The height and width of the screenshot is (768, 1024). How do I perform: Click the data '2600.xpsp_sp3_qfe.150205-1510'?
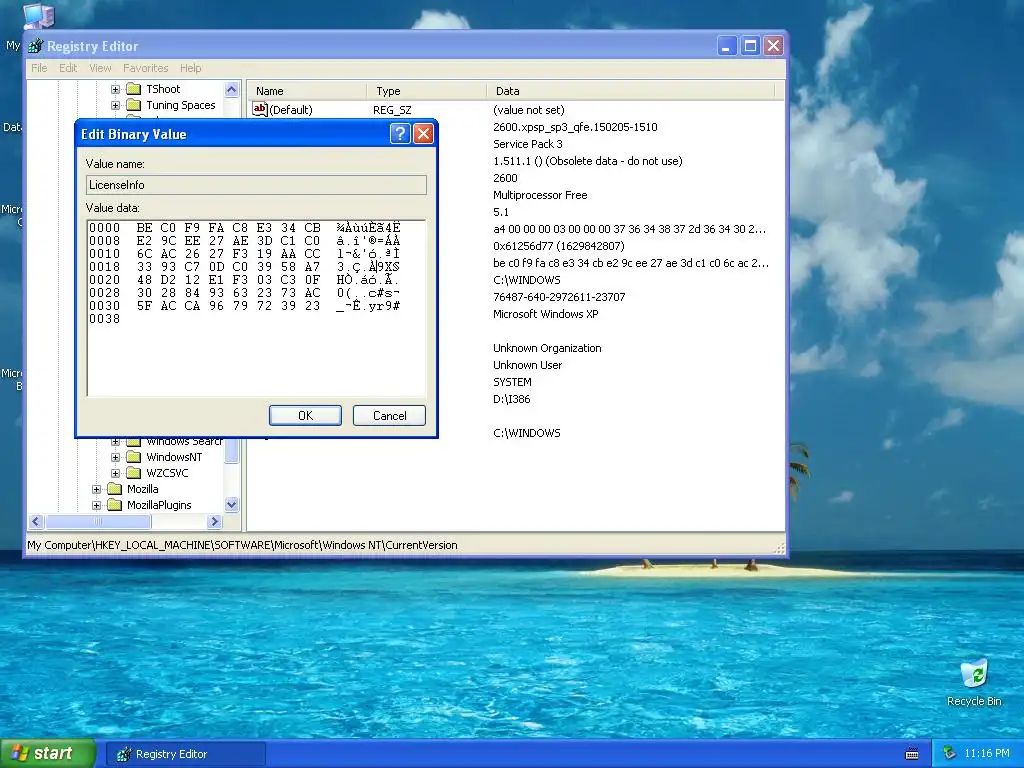pos(575,127)
